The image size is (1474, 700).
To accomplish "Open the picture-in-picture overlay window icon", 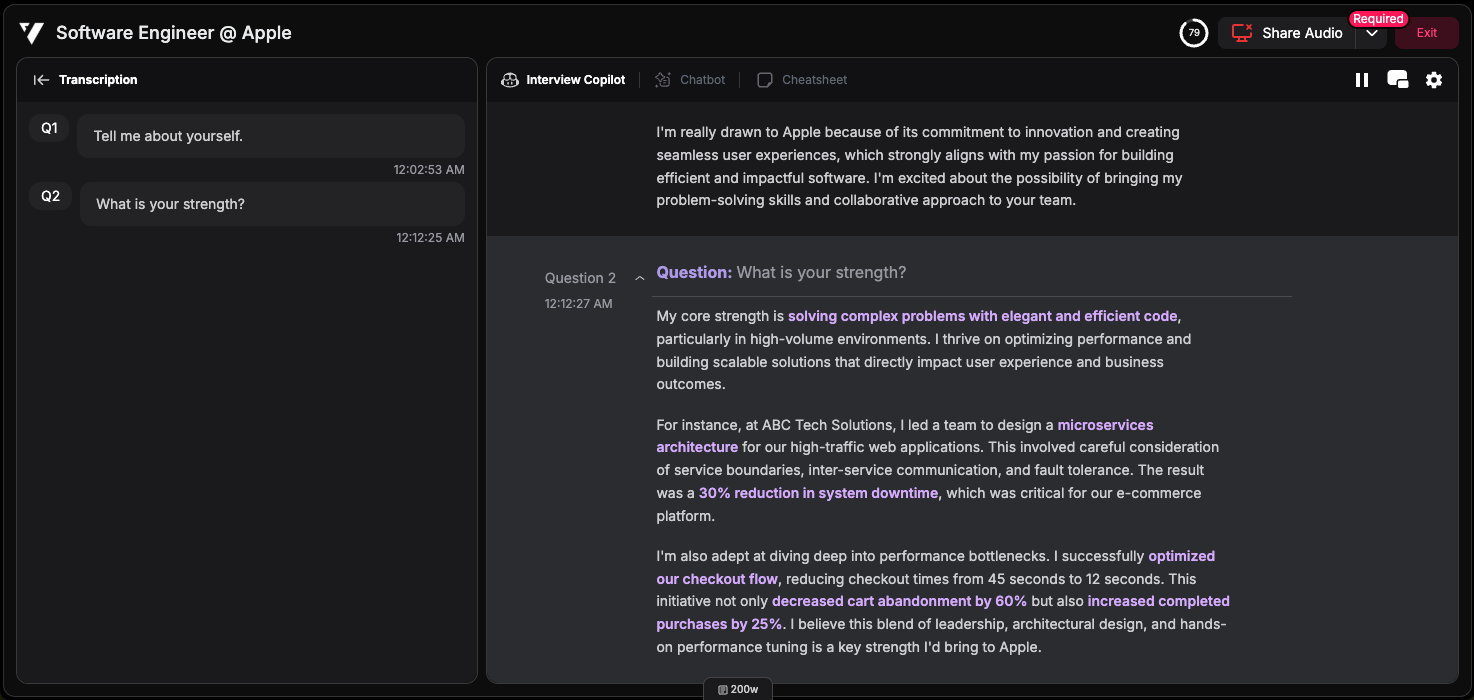I will coord(1397,80).
